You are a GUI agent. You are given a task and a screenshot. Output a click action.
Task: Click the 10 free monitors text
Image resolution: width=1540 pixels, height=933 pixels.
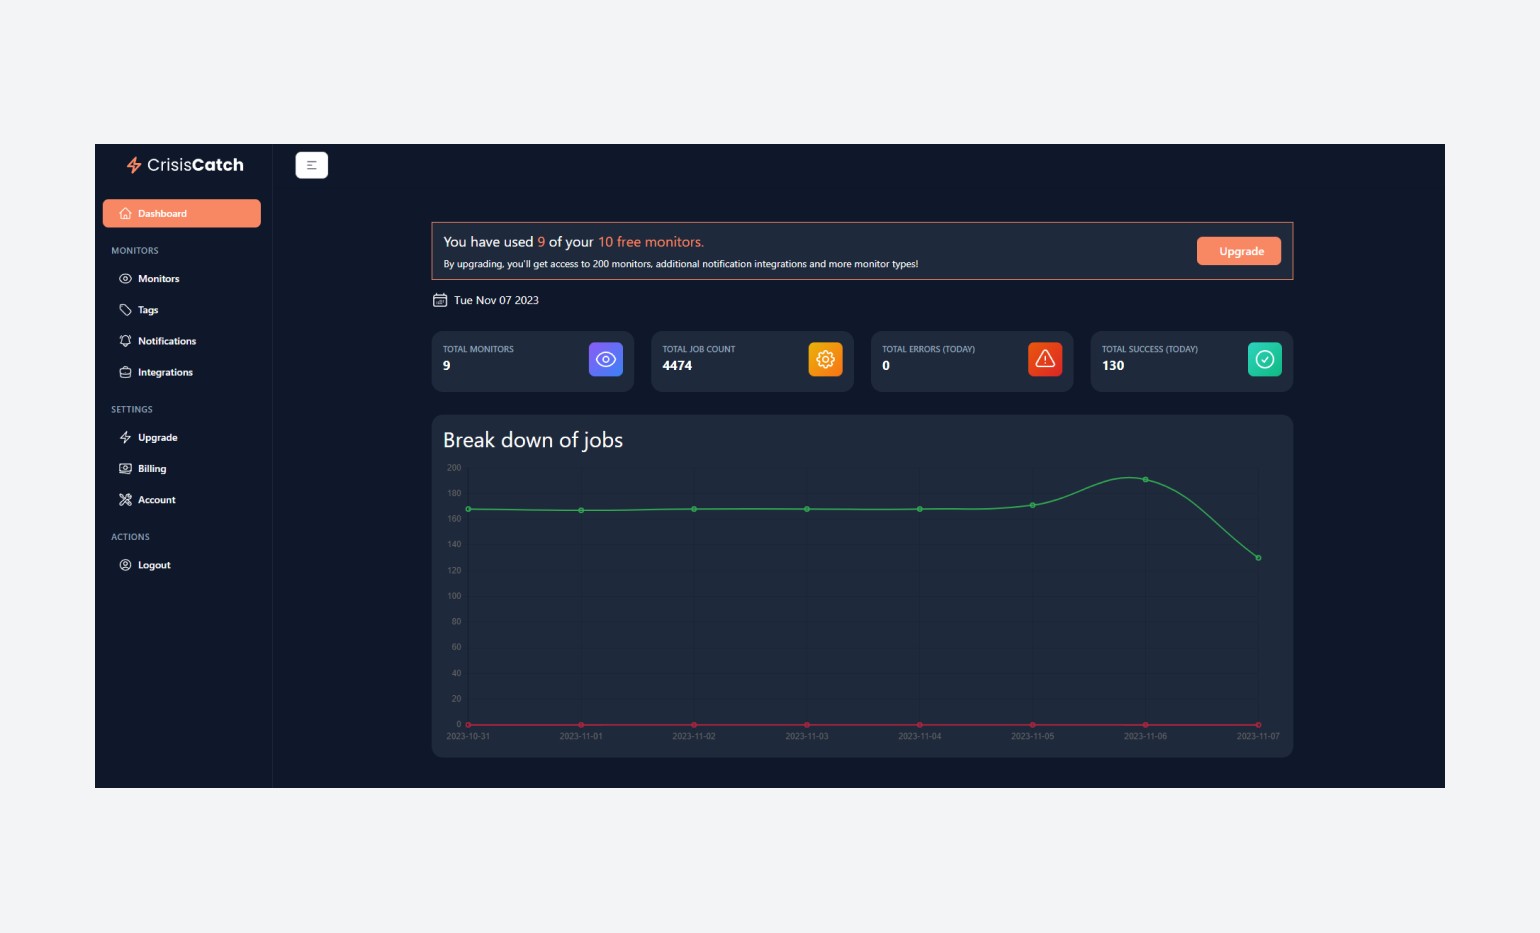coord(650,242)
